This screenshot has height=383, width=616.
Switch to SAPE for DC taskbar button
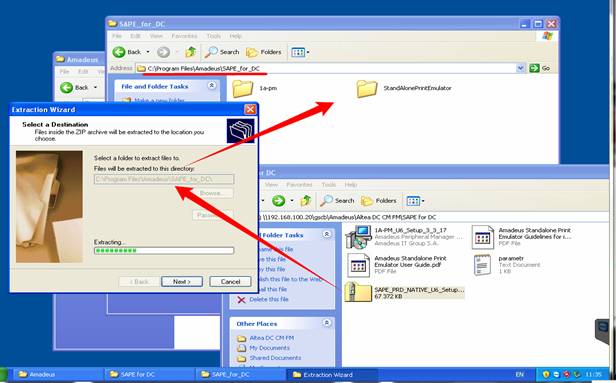149,374
